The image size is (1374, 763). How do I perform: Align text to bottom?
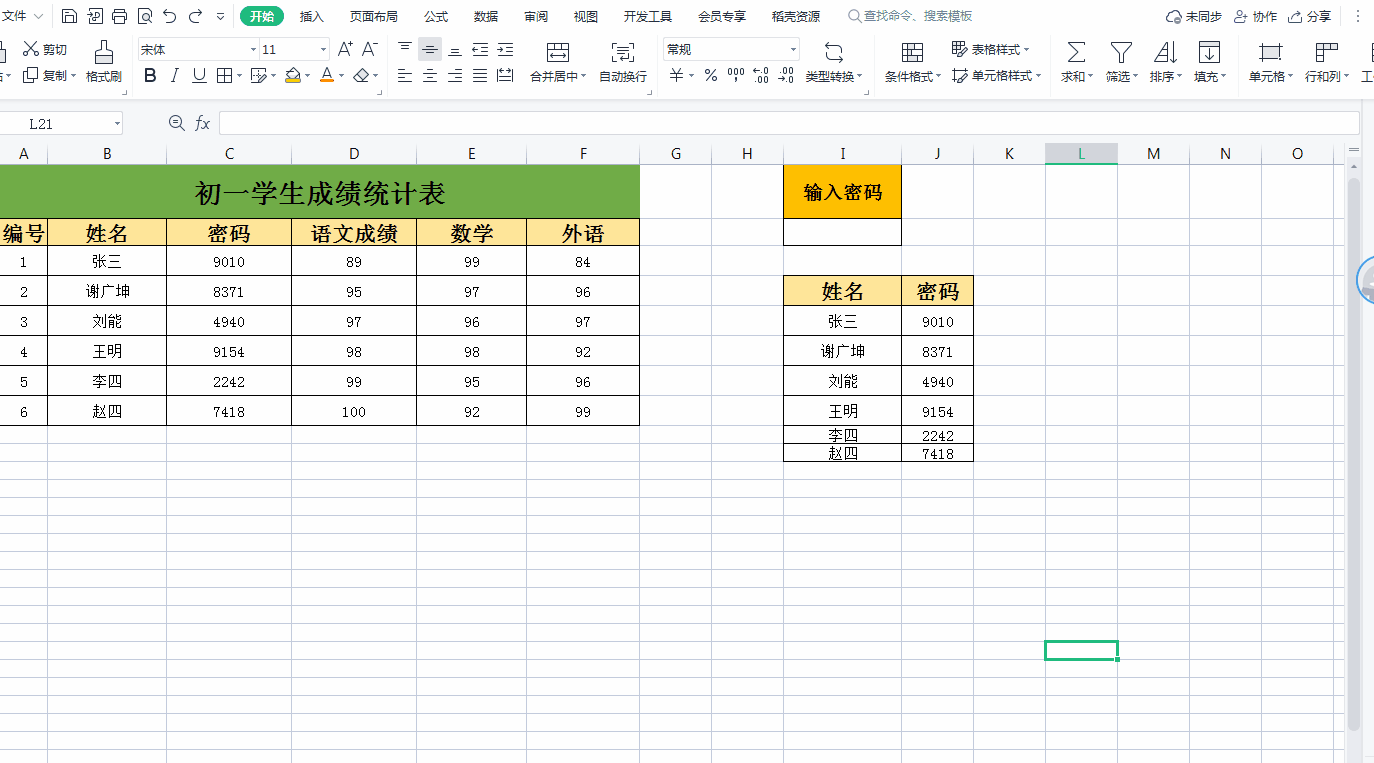coord(455,49)
